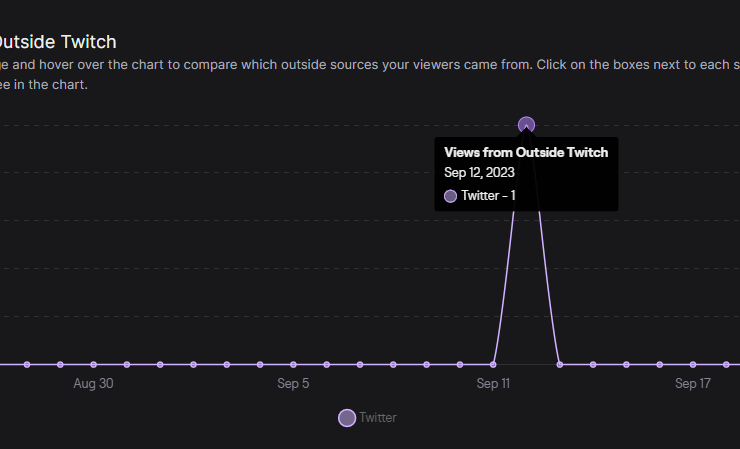This screenshot has height=449, width=740.
Task: Click the purple Twitter dot inside the tooltip
Action: point(451,196)
